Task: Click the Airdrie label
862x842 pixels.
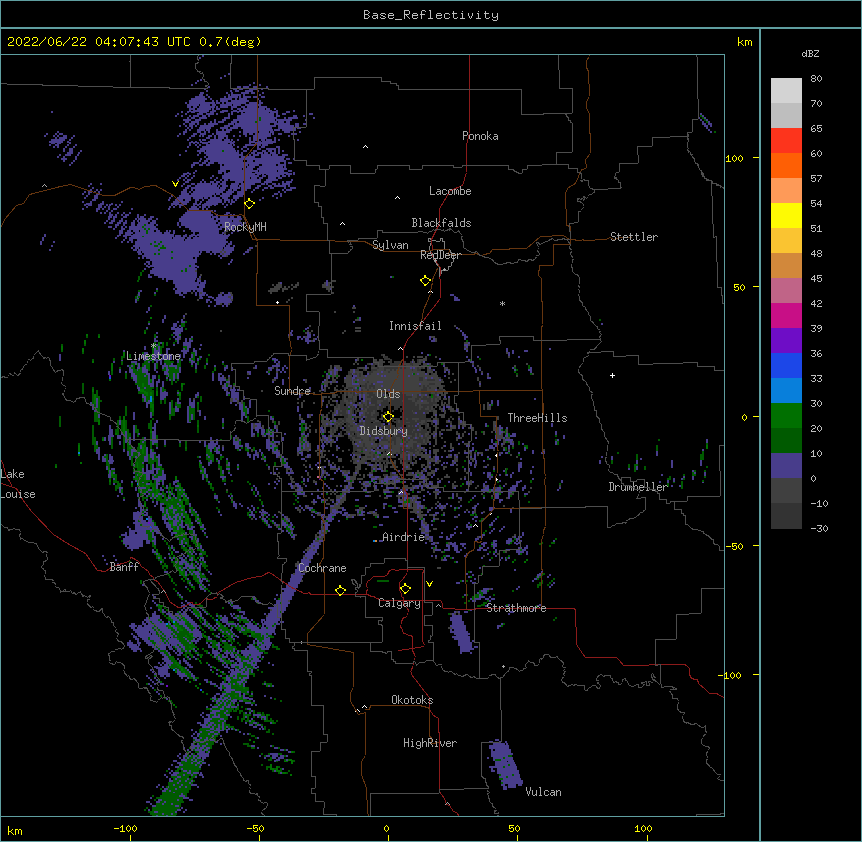Action: [x=404, y=537]
